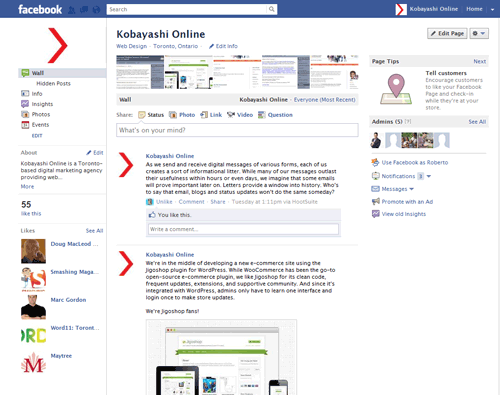Open Maytree liked page thumbnail

click(x=33, y=363)
